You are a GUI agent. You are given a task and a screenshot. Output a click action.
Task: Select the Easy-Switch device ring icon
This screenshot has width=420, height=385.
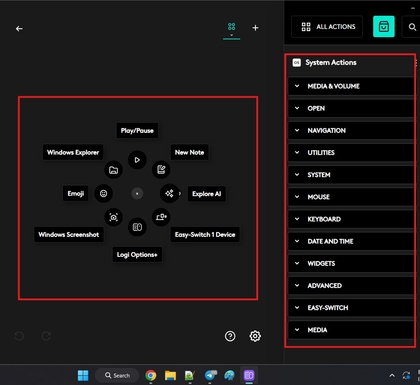(161, 217)
